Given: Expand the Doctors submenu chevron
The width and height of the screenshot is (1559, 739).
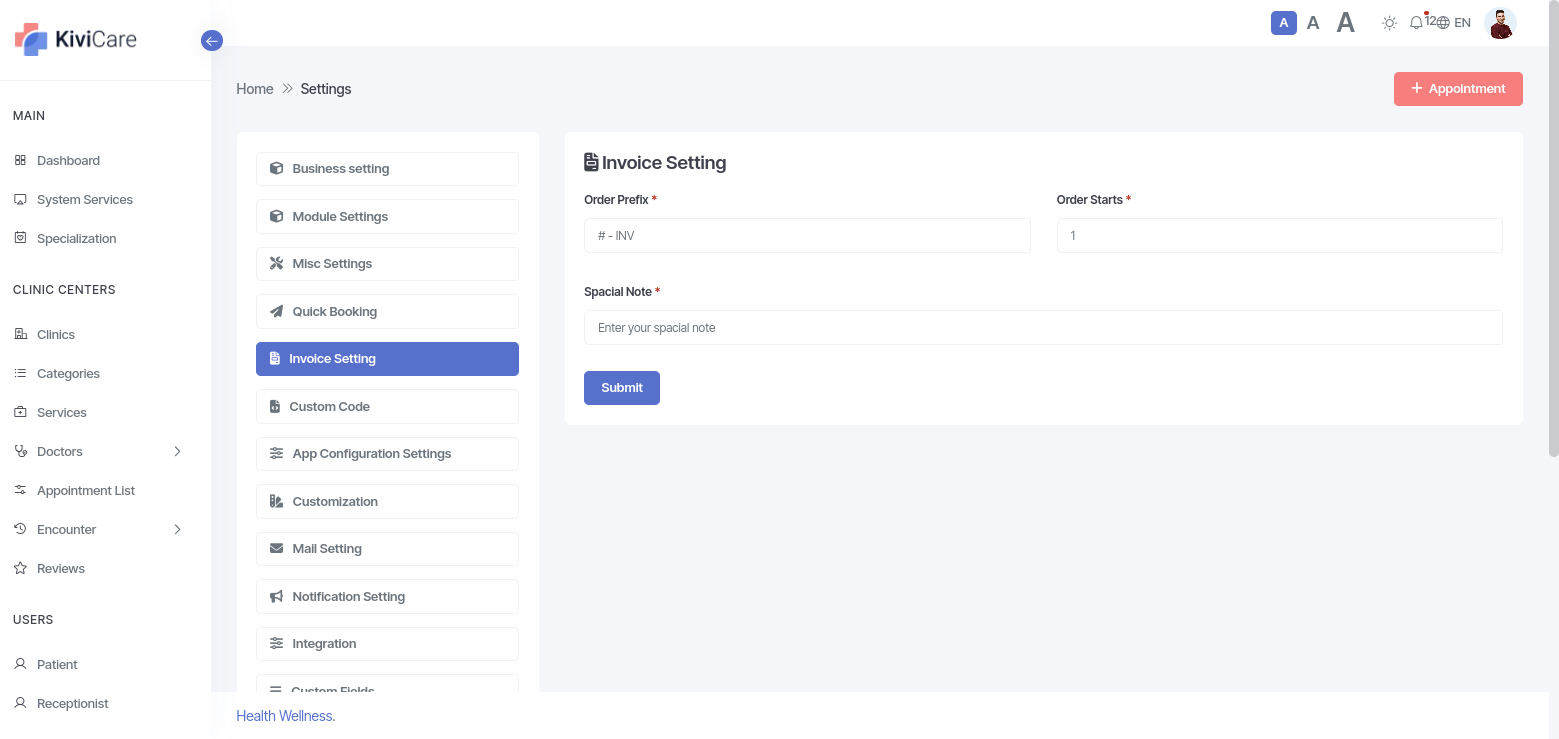Looking at the screenshot, I should pos(178,451).
